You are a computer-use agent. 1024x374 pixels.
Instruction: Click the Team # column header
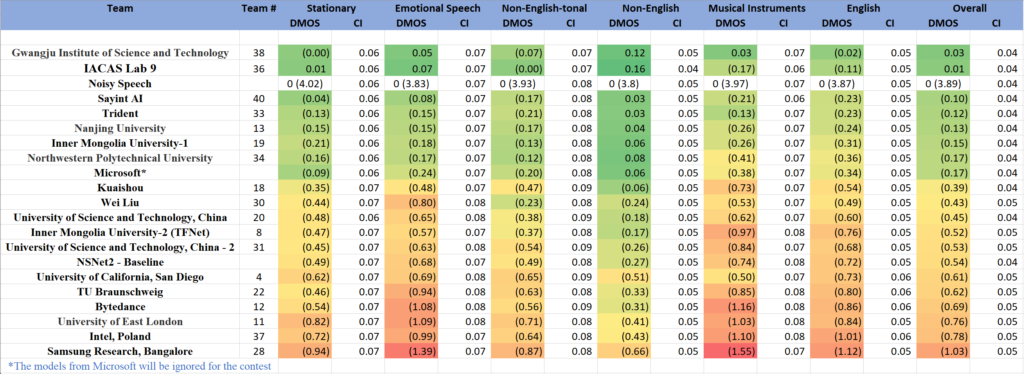(259, 8)
